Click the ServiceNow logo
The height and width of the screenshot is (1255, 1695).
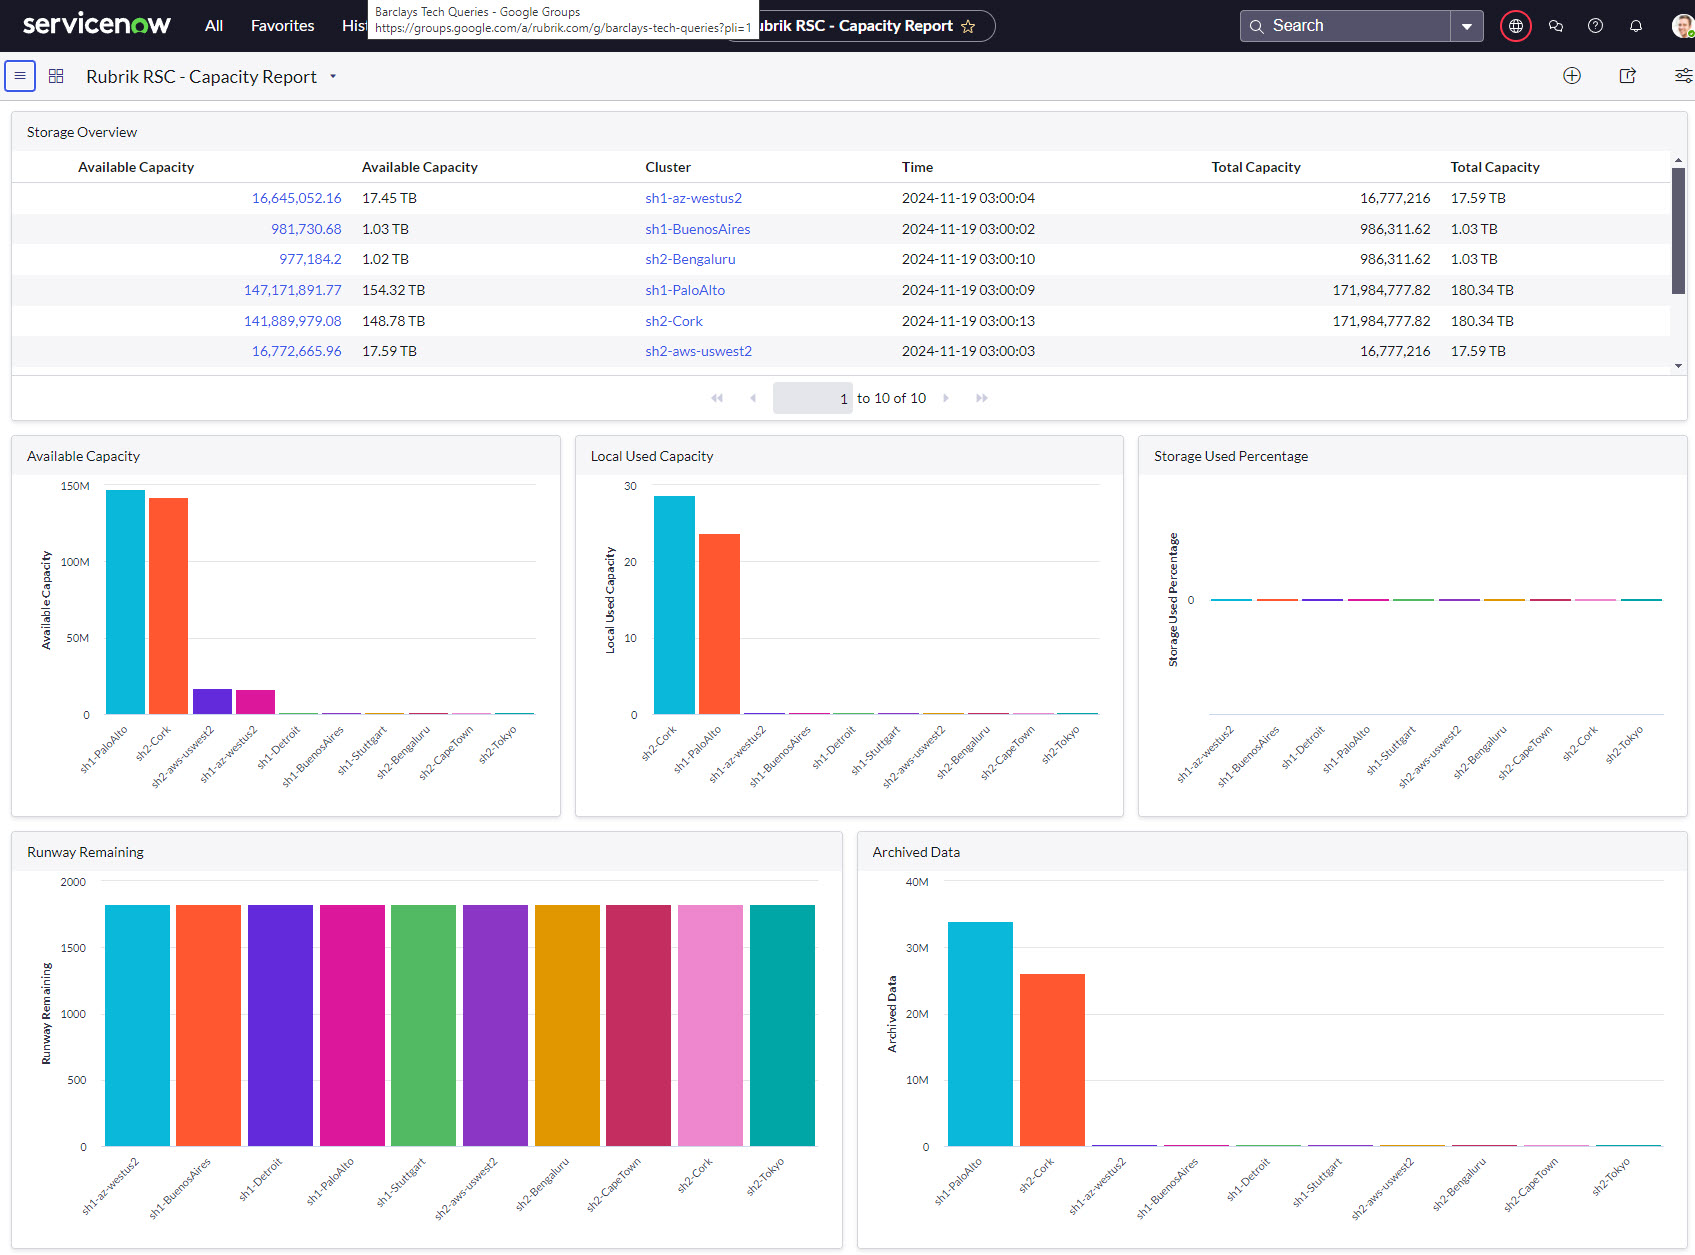tap(96, 24)
